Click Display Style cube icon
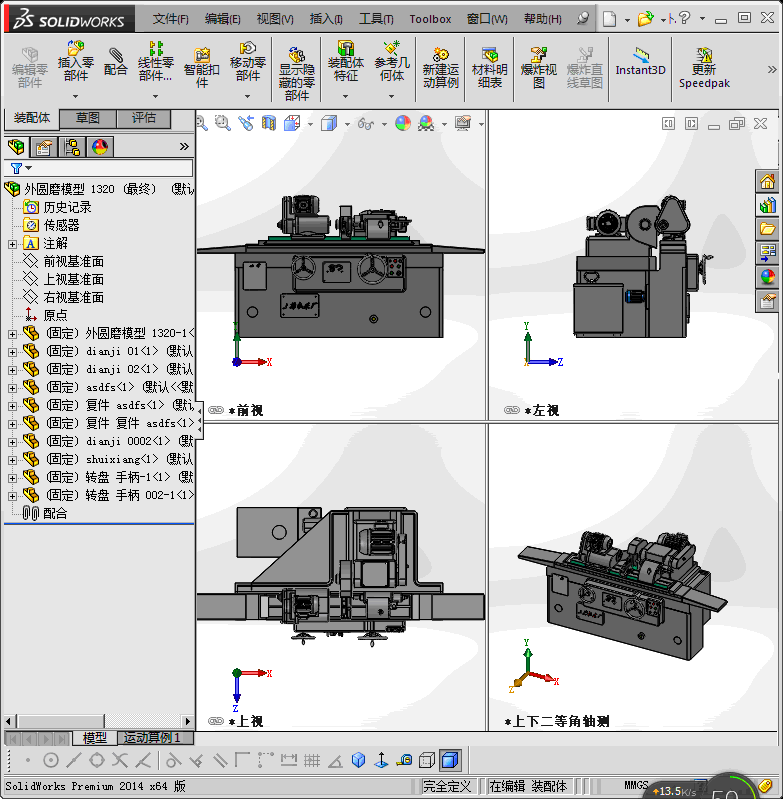 329,123
